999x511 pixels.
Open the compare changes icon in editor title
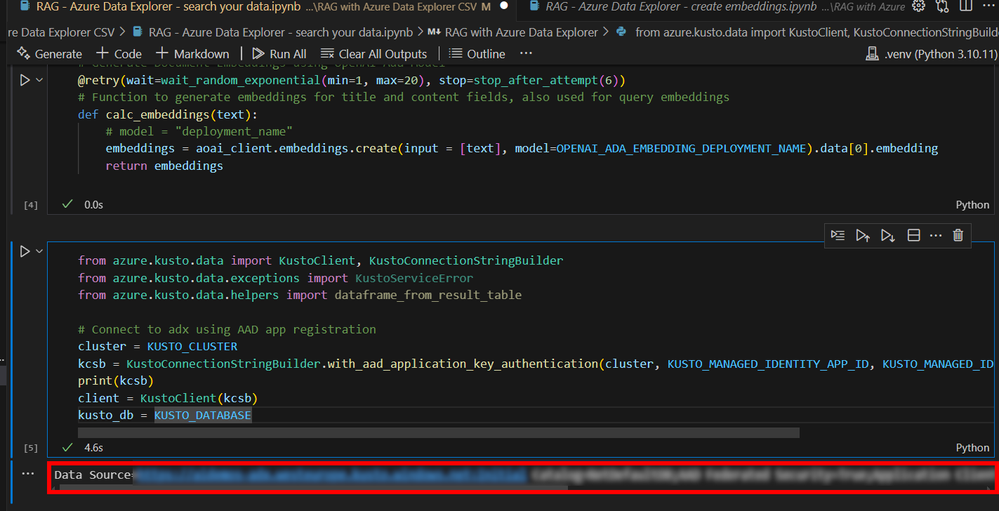click(x=942, y=6)
